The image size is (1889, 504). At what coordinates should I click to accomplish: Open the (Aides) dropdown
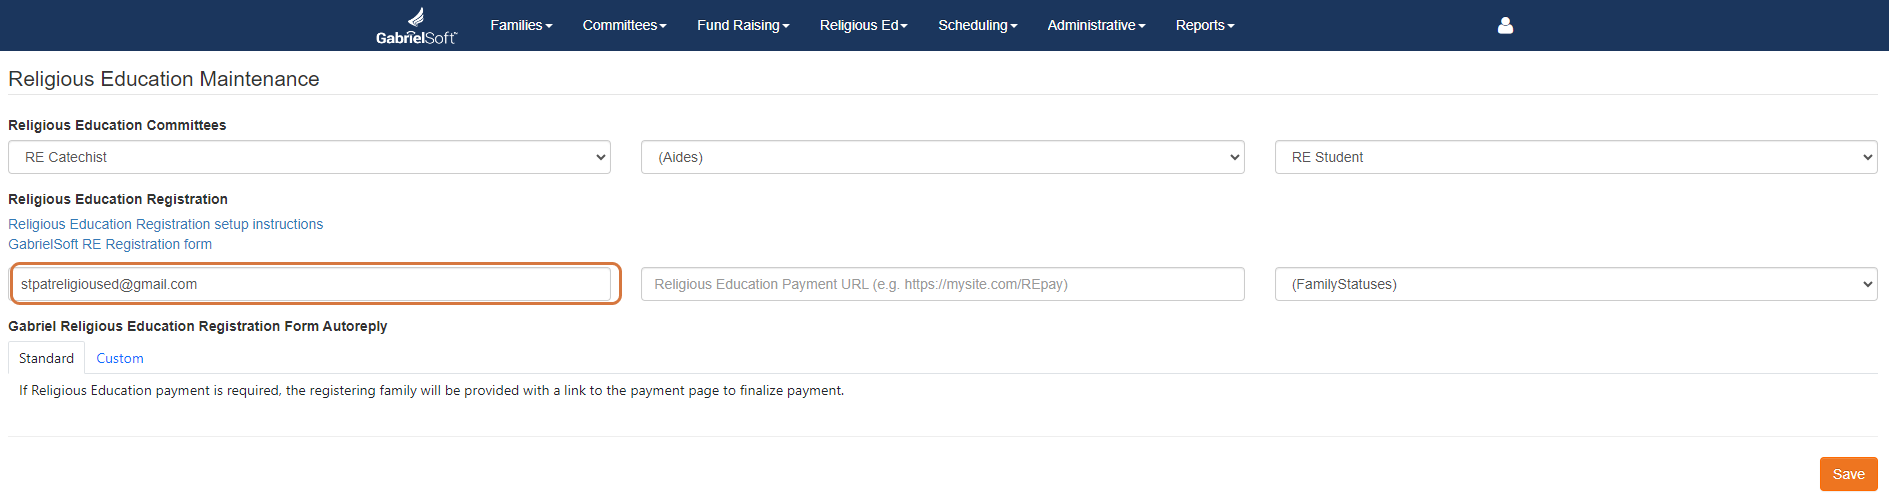[943, 157]
